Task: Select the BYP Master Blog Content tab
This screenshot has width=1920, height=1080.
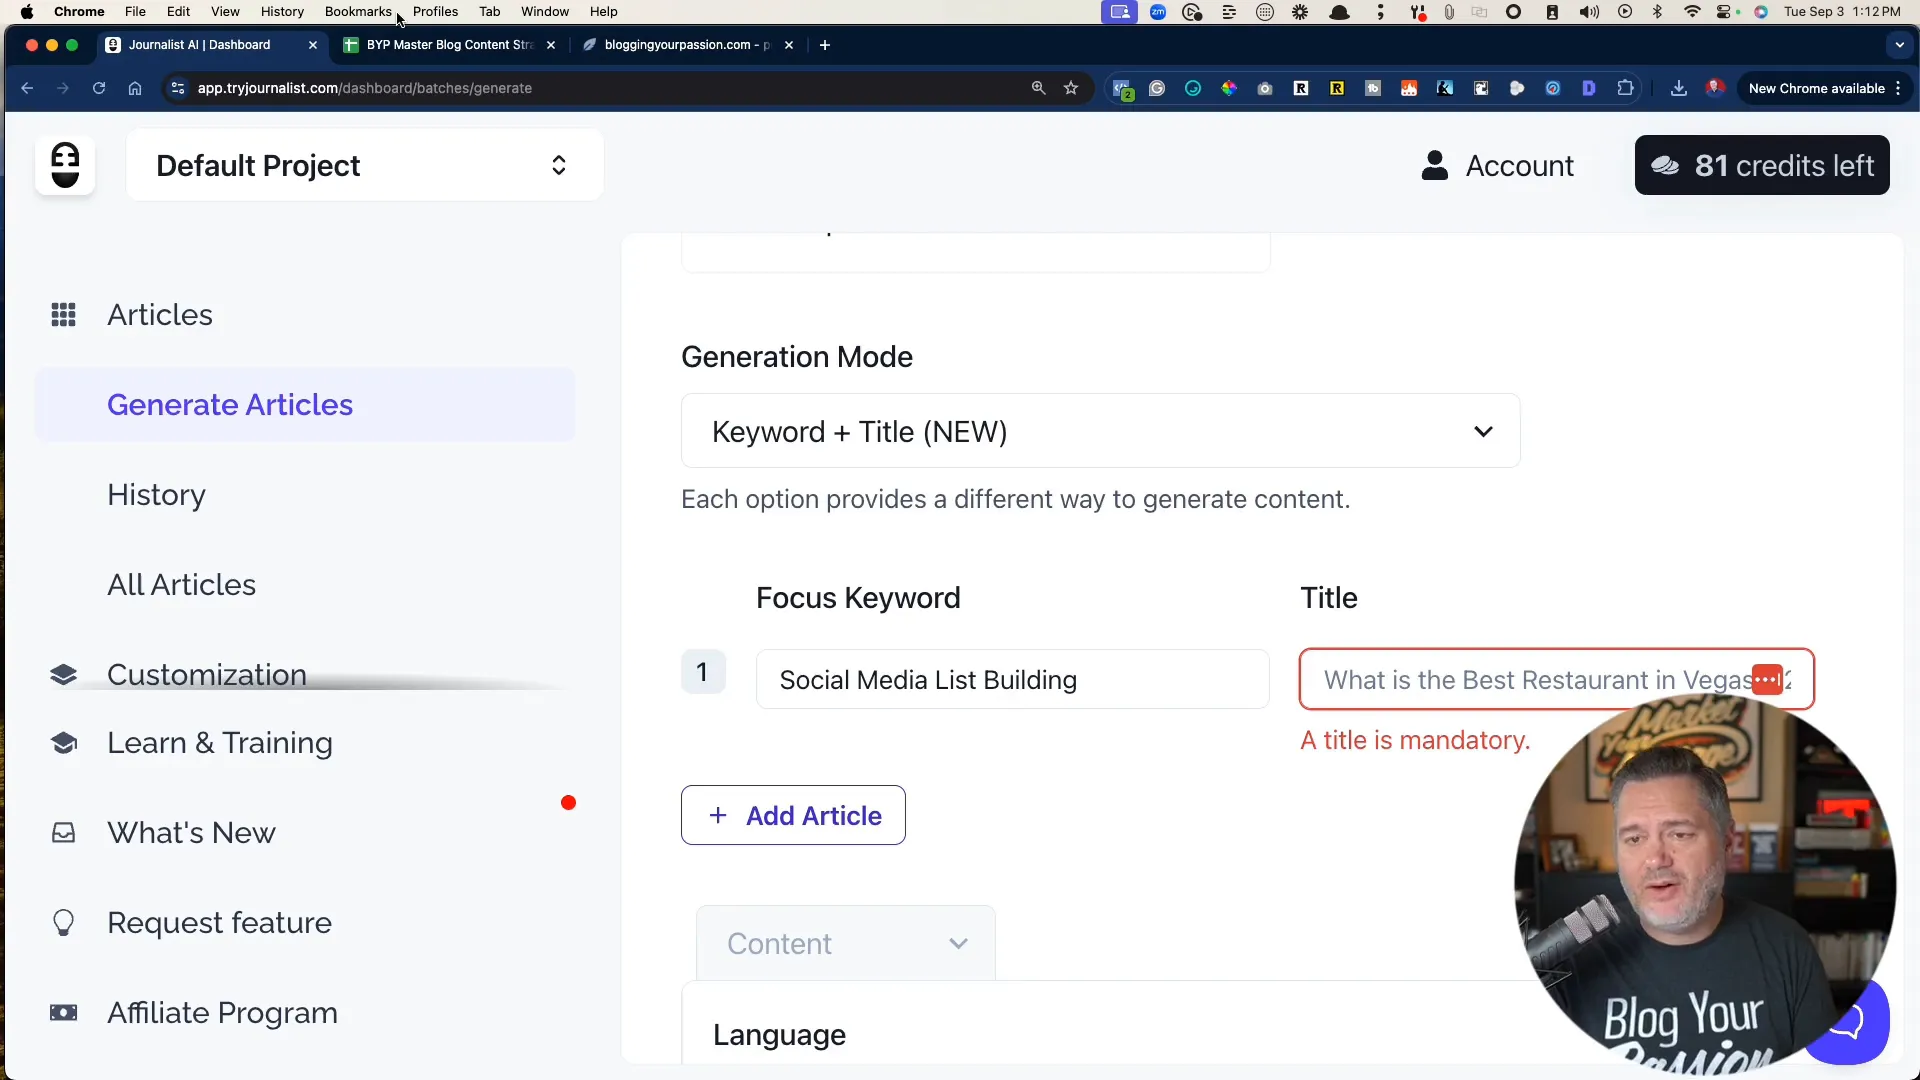Action: pyautogui.click(x=447, y=44)
